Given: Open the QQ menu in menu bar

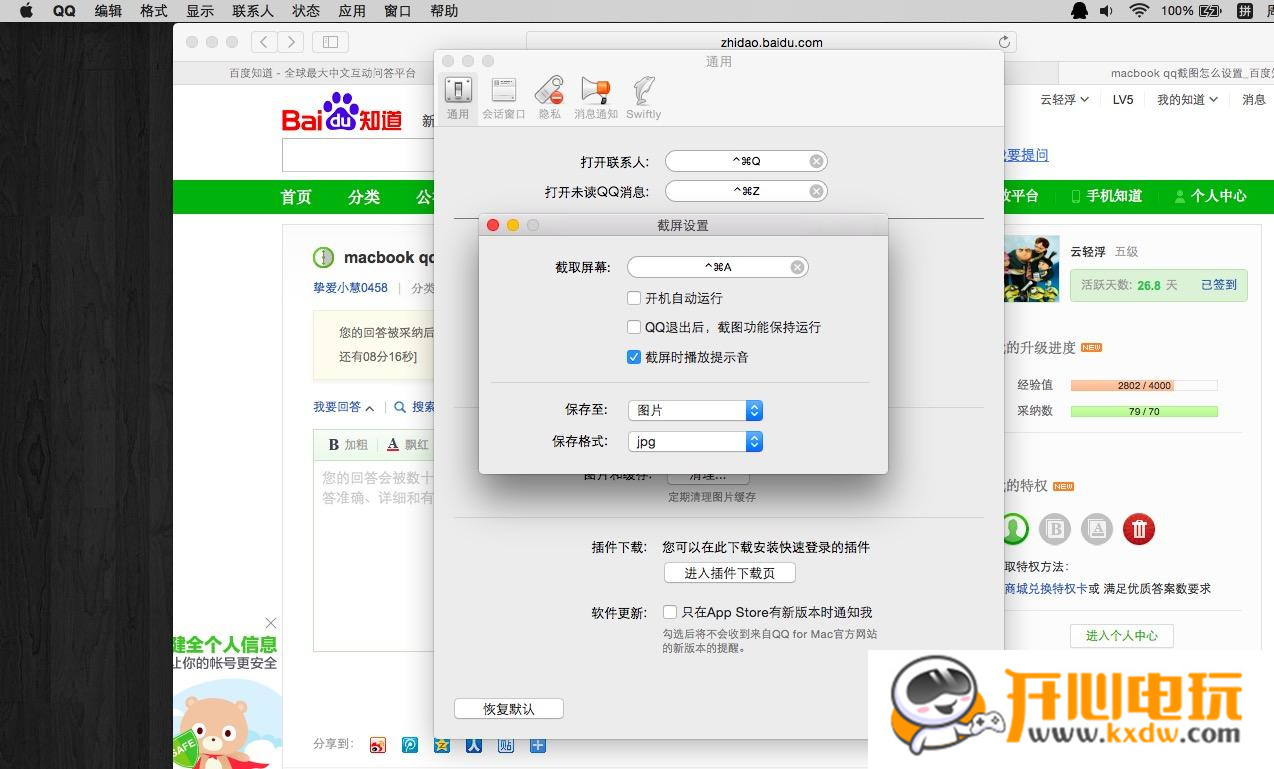Looking at the screenshot, I should [62, 11].
